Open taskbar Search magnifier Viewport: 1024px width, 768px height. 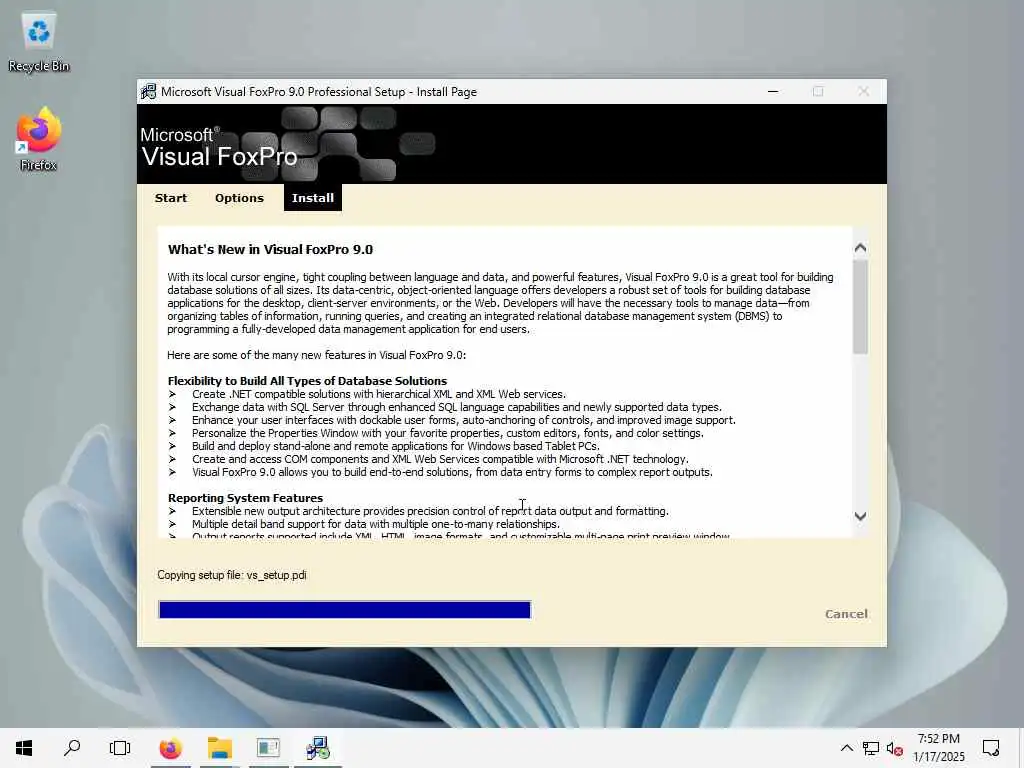pos(72,748)
